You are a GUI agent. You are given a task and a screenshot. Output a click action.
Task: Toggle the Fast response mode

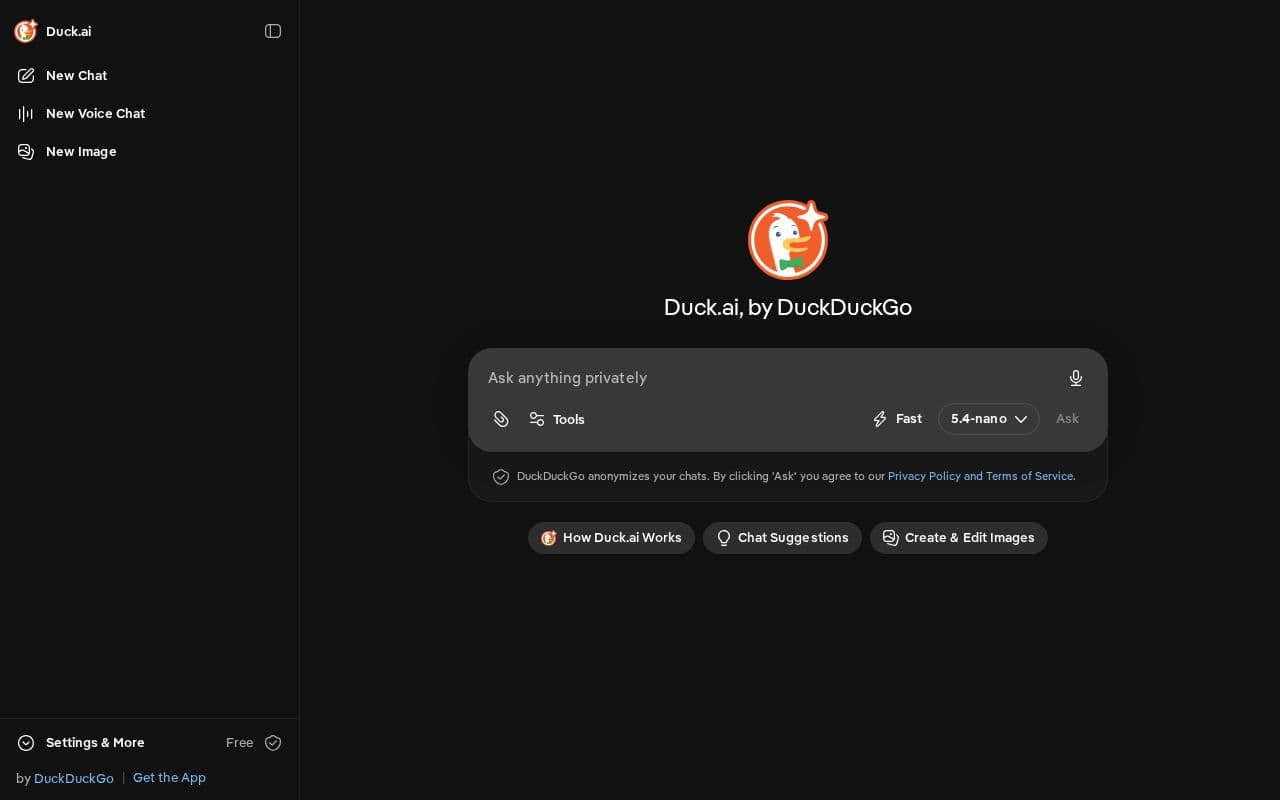(897, 419)
